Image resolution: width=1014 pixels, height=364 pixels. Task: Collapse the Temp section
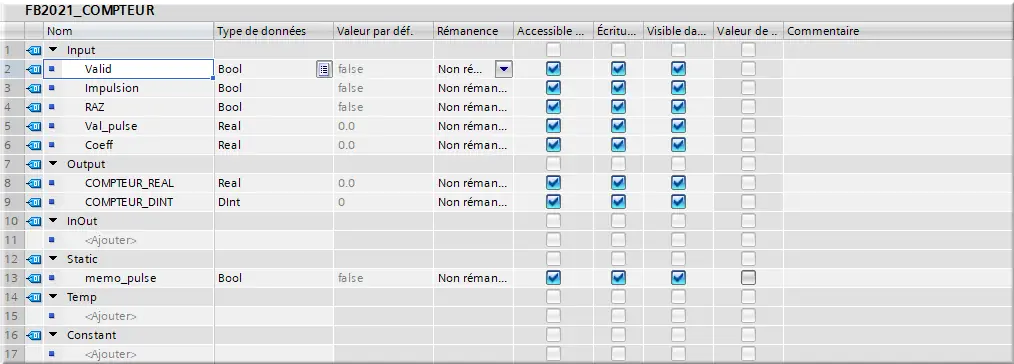(x=52, y=297)
